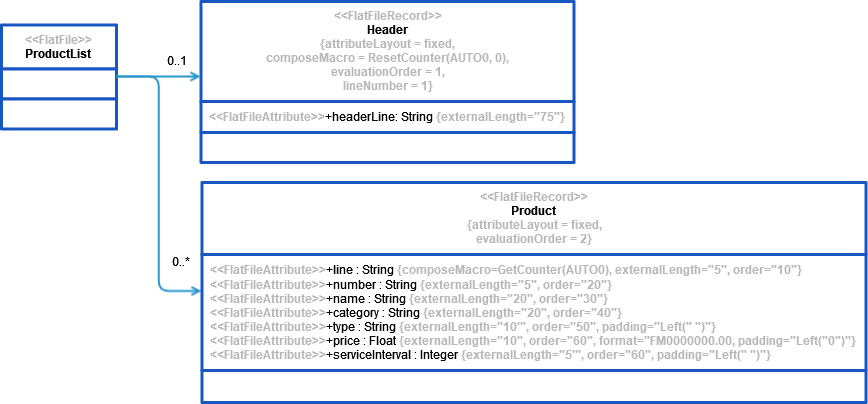Click the <<FlatFile>> stereotype label
The height and width of the screenshot is (404, 868).
(x=58, y=39)
